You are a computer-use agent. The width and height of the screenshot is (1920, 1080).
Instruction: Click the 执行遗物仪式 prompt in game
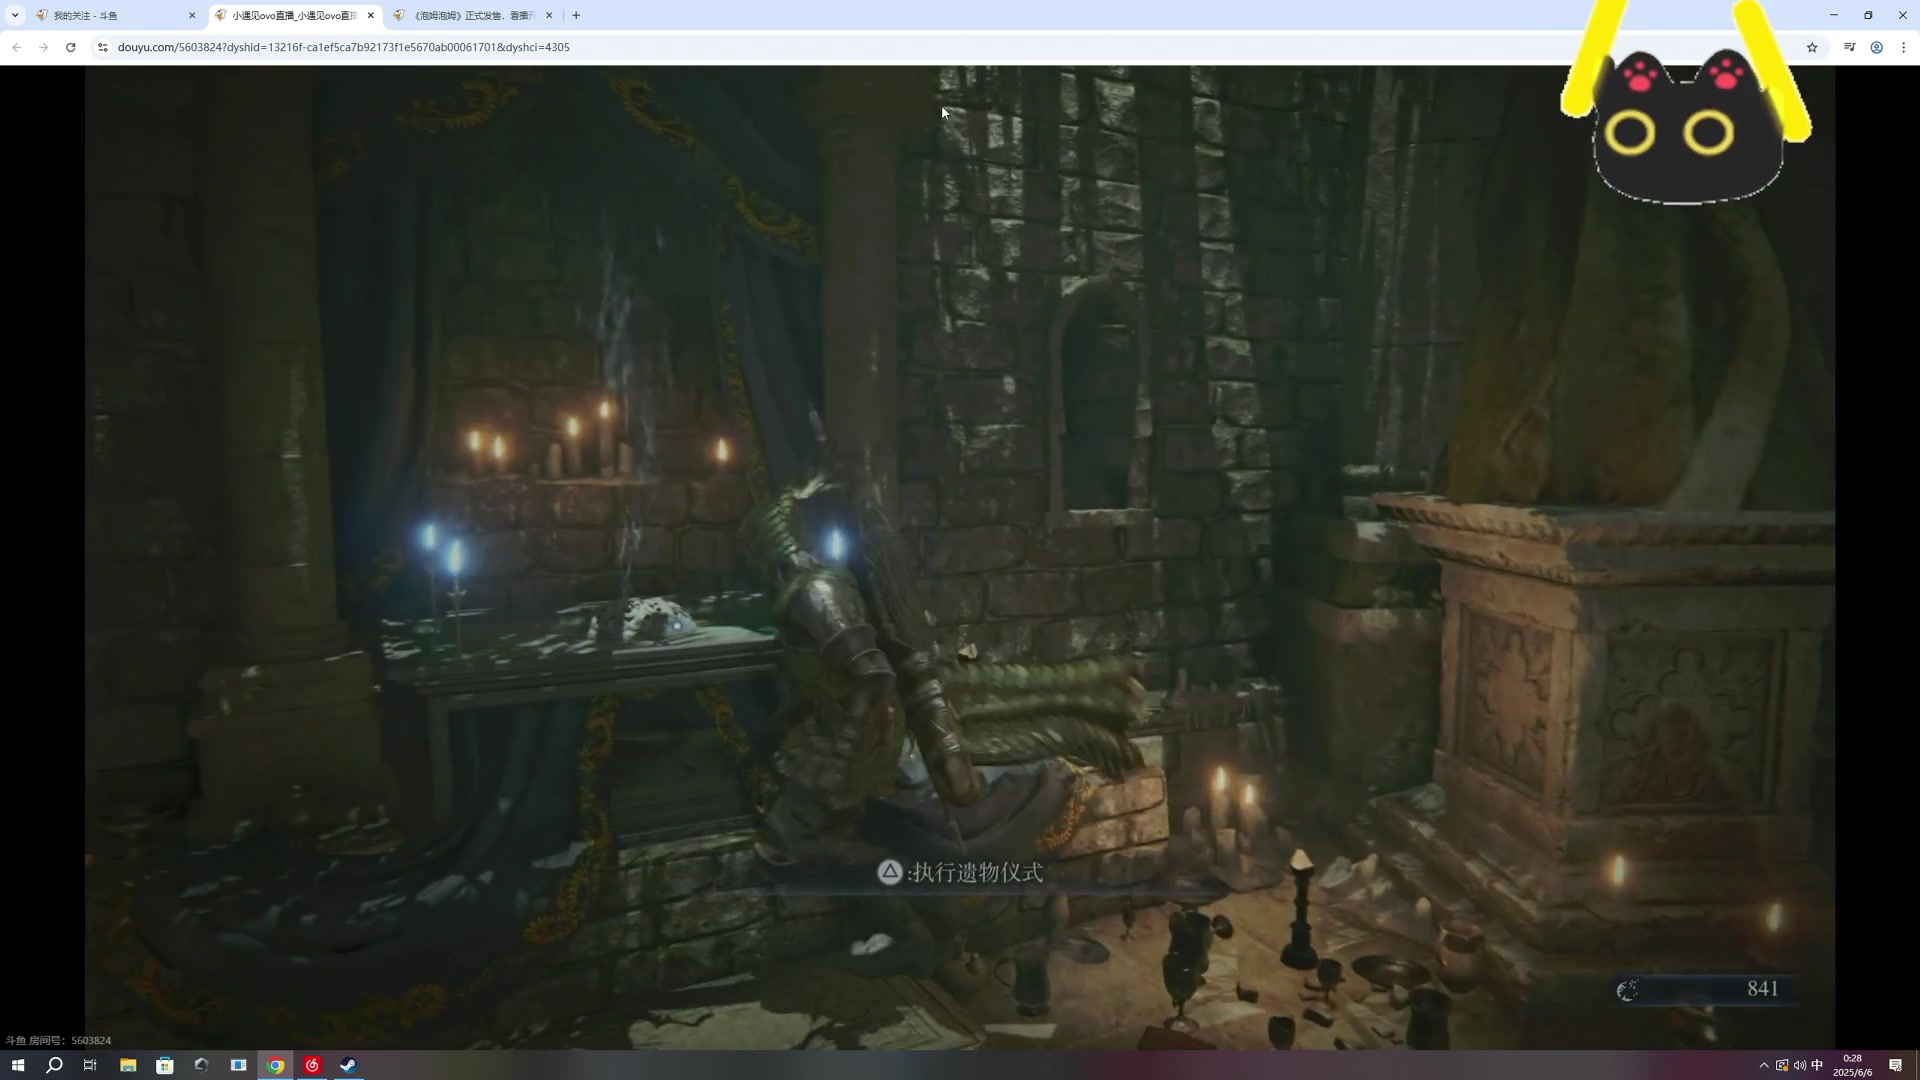coord(960,873)
